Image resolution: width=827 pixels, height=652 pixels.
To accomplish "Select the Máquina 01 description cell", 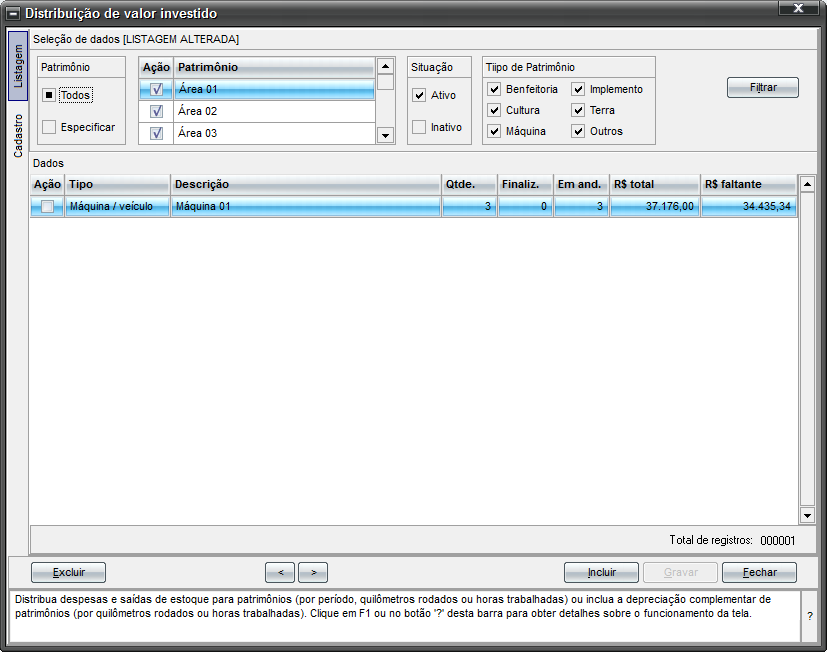I will point(306,206).
